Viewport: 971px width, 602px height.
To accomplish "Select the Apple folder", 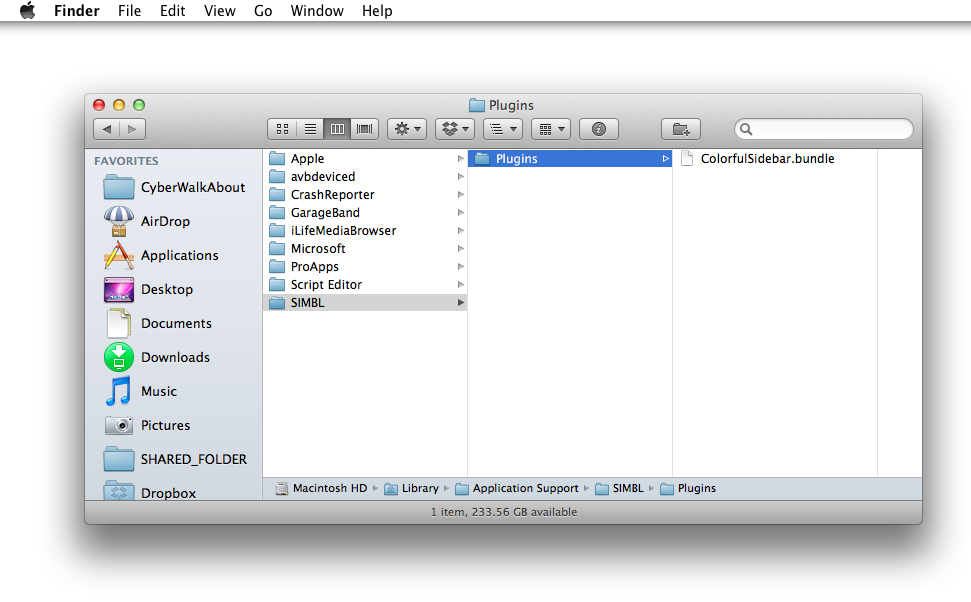I will coord(365,159).
